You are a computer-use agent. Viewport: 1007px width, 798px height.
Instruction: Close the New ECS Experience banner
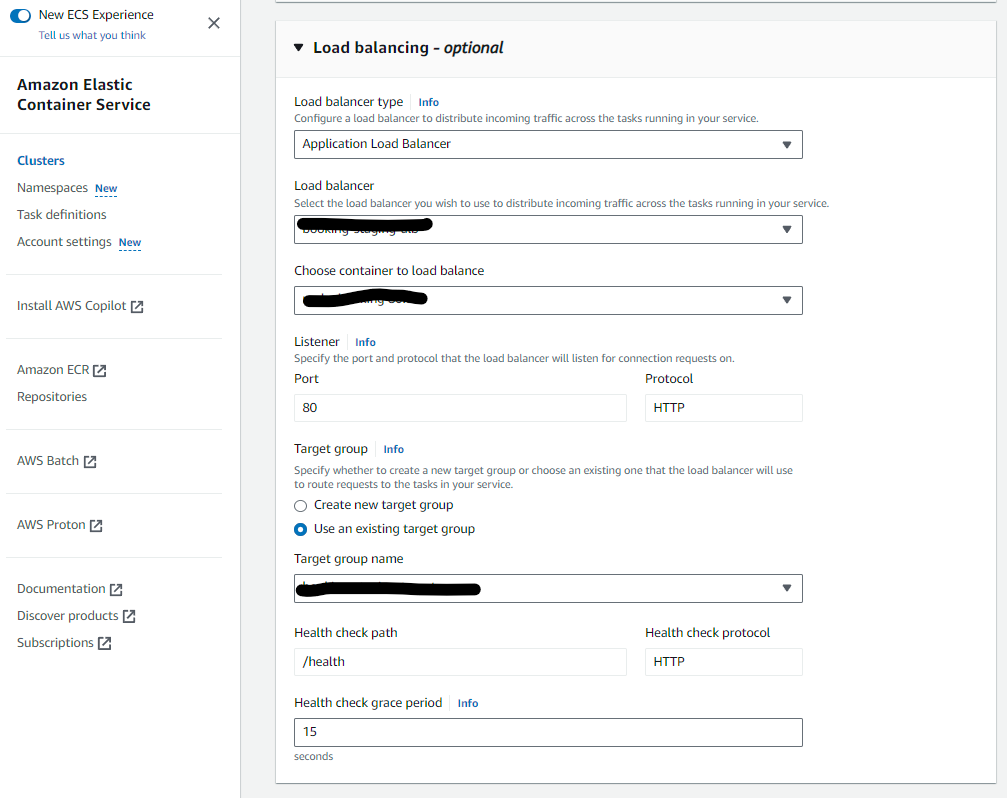pos(214,23)
